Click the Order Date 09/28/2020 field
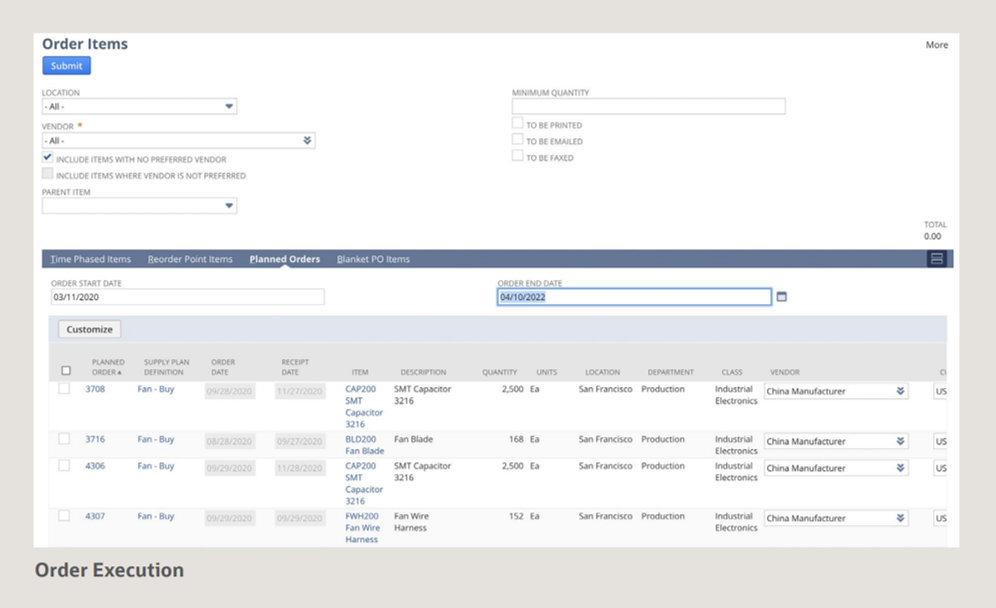The image size is (996, 608). [x=229, y=391]
